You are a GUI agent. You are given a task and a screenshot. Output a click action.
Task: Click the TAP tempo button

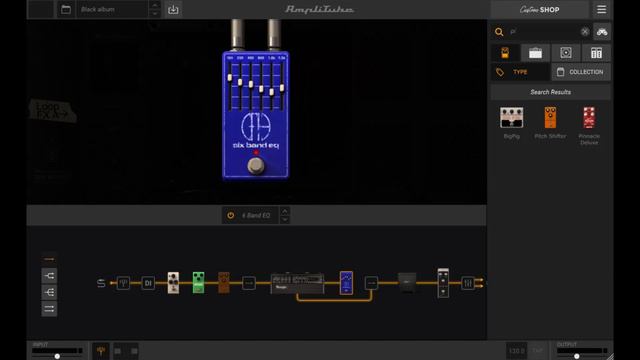538,351
